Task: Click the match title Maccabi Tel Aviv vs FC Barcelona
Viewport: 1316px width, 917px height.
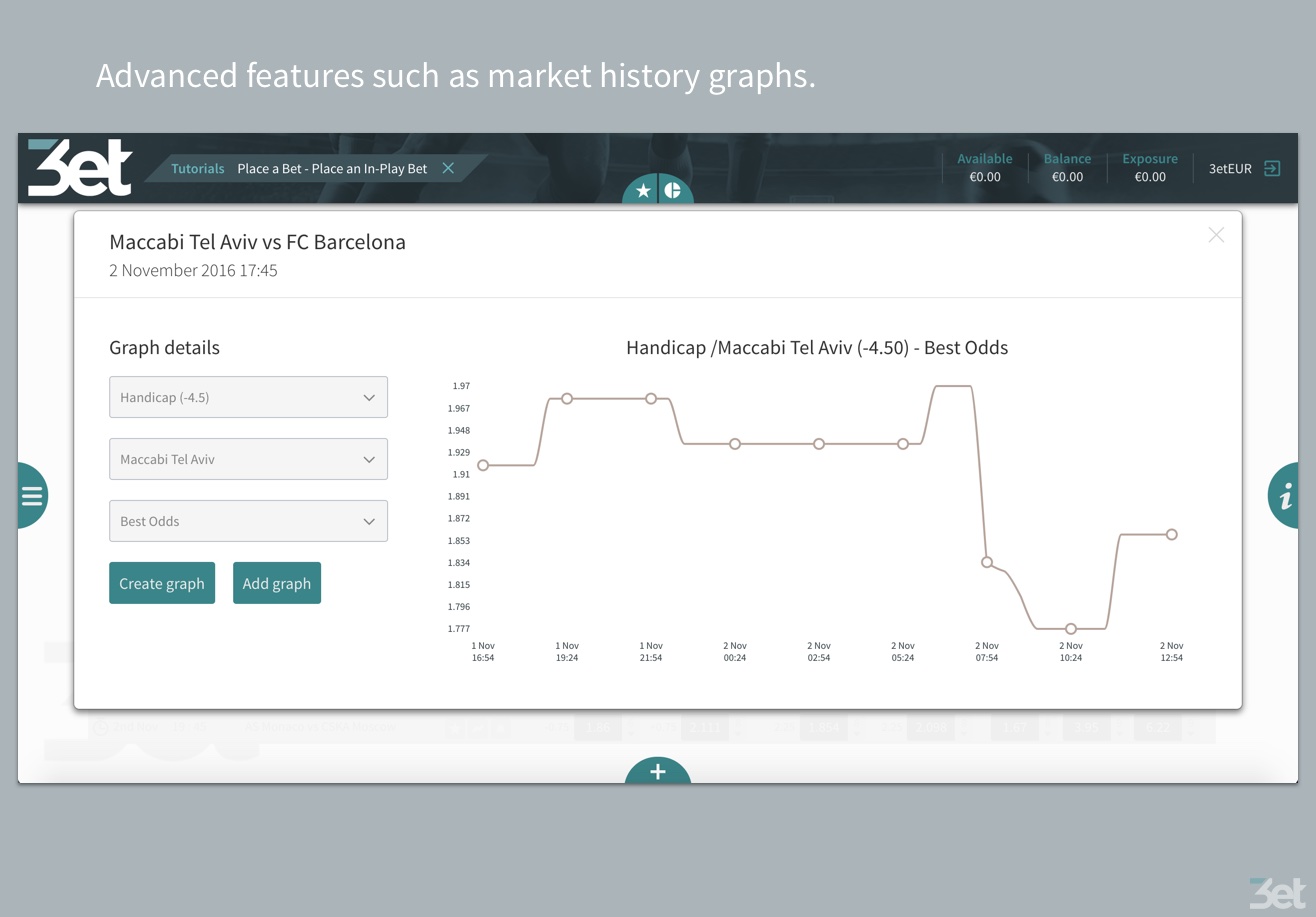Action: coord(257,241)
